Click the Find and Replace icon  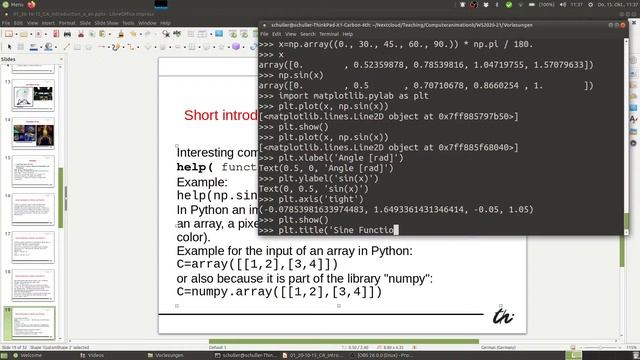pos(166,34)
